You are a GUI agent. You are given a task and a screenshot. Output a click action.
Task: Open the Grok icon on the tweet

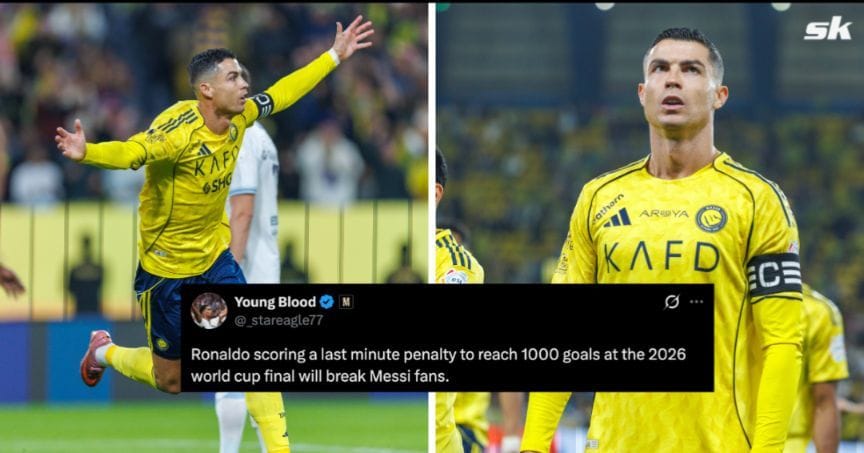(671, 301)
